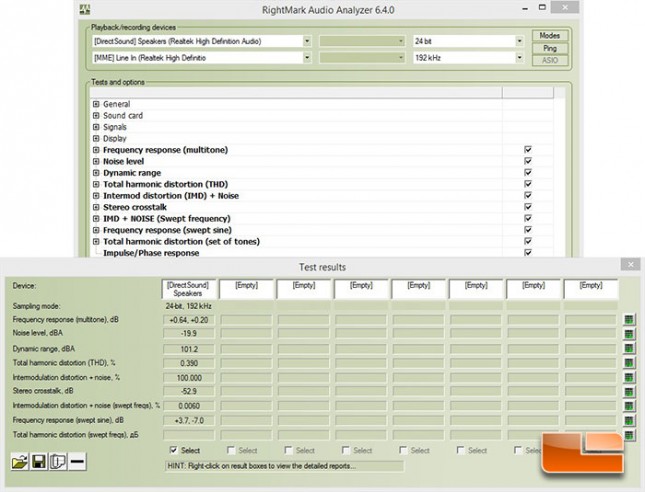The height and width of the screenshot is (492, 645).
Task: Expand Frequency response (multitone) options
Action: click(96, 150)
